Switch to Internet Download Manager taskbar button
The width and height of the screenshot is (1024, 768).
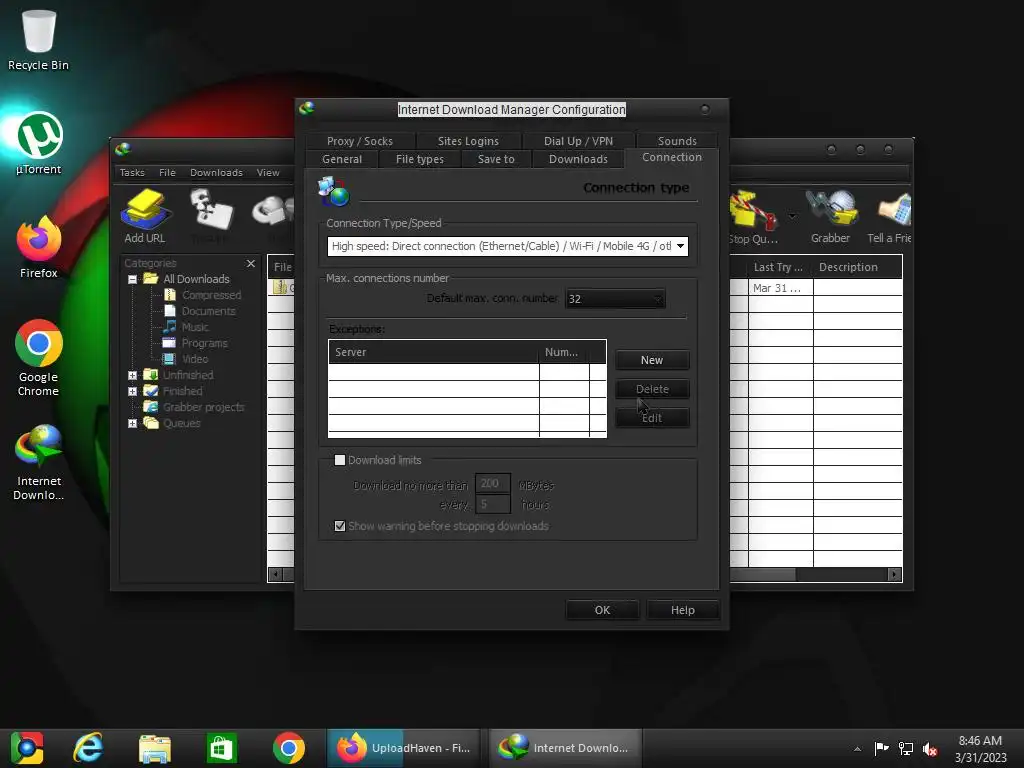(565, 748)
